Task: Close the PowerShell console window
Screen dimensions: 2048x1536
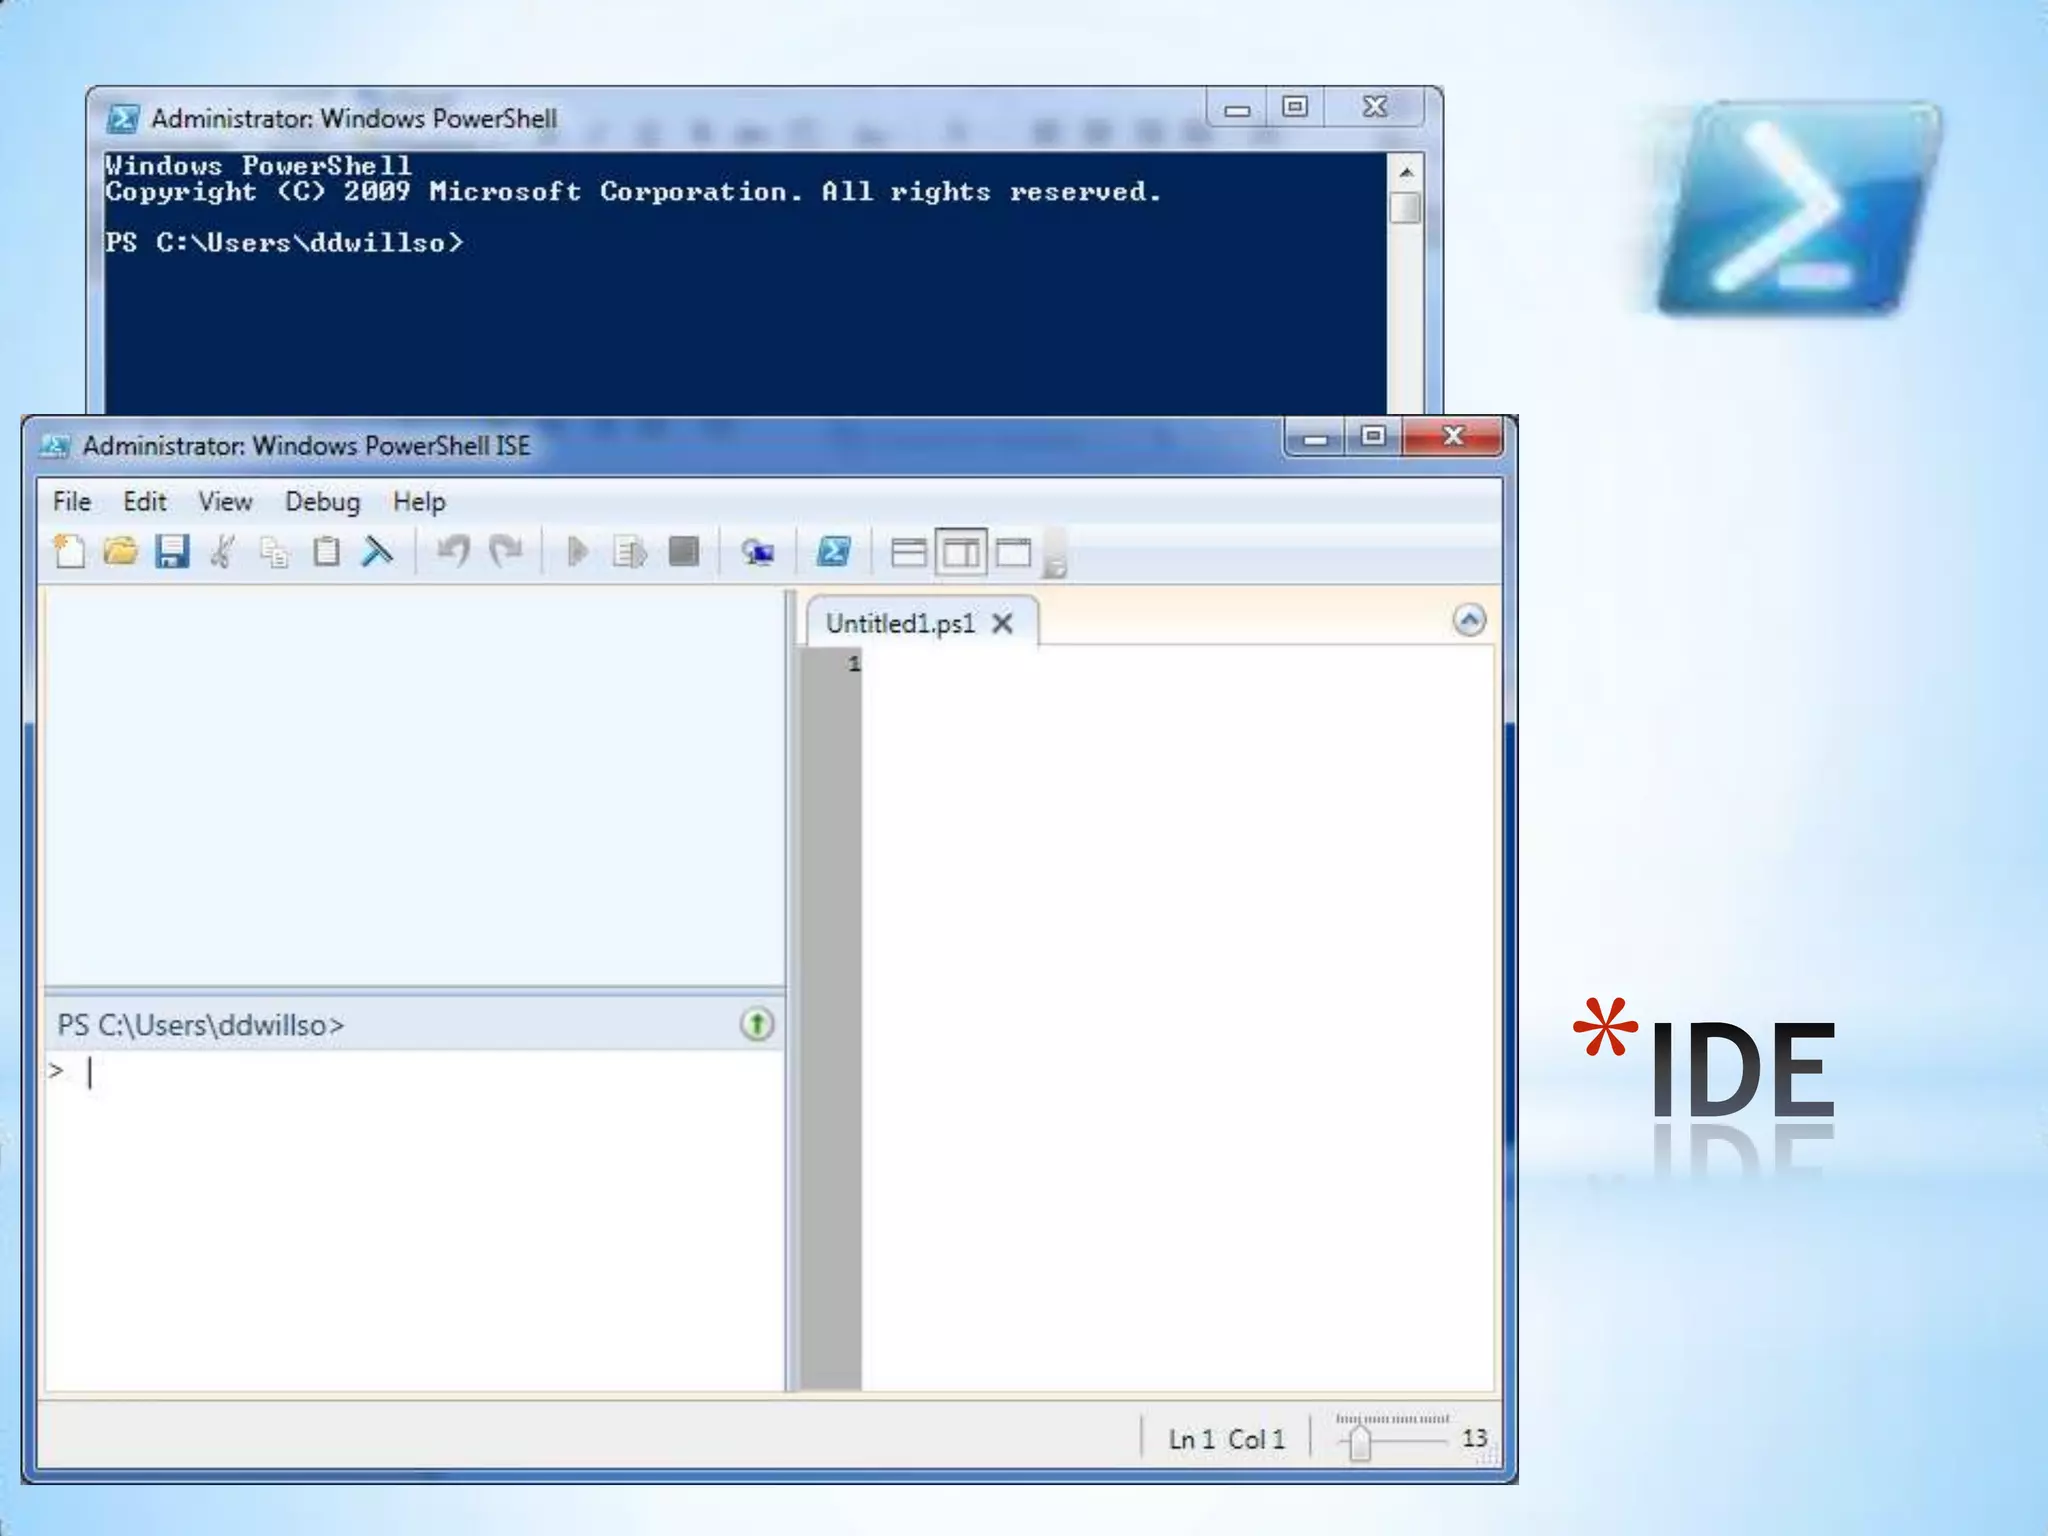Action: [x=1375, y=107]
